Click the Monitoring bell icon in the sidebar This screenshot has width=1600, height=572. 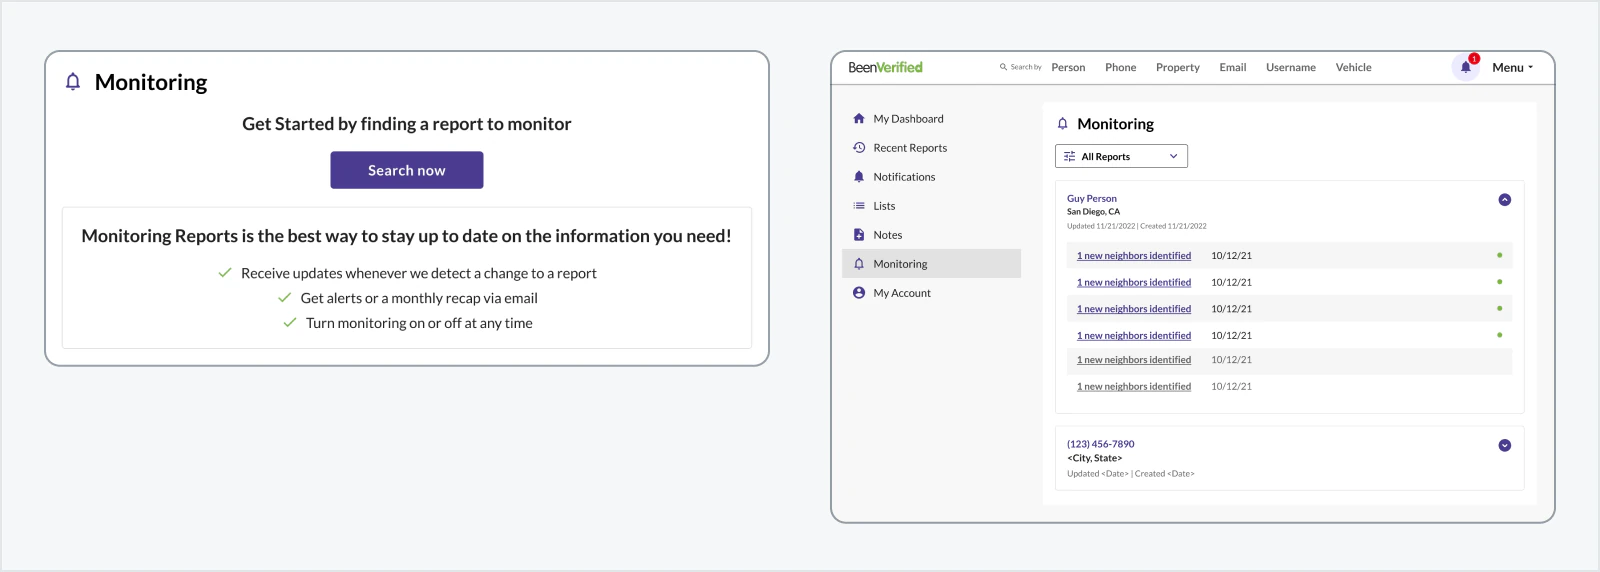(x=859, y=263)
